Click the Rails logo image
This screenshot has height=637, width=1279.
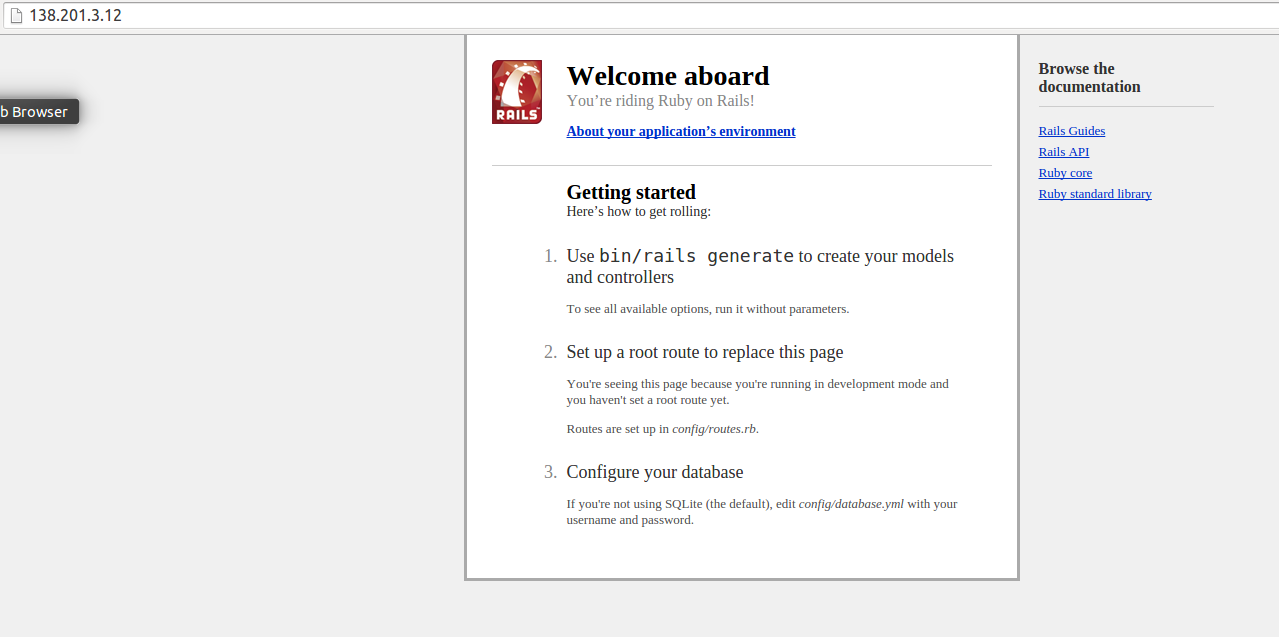tap(517, 92)
